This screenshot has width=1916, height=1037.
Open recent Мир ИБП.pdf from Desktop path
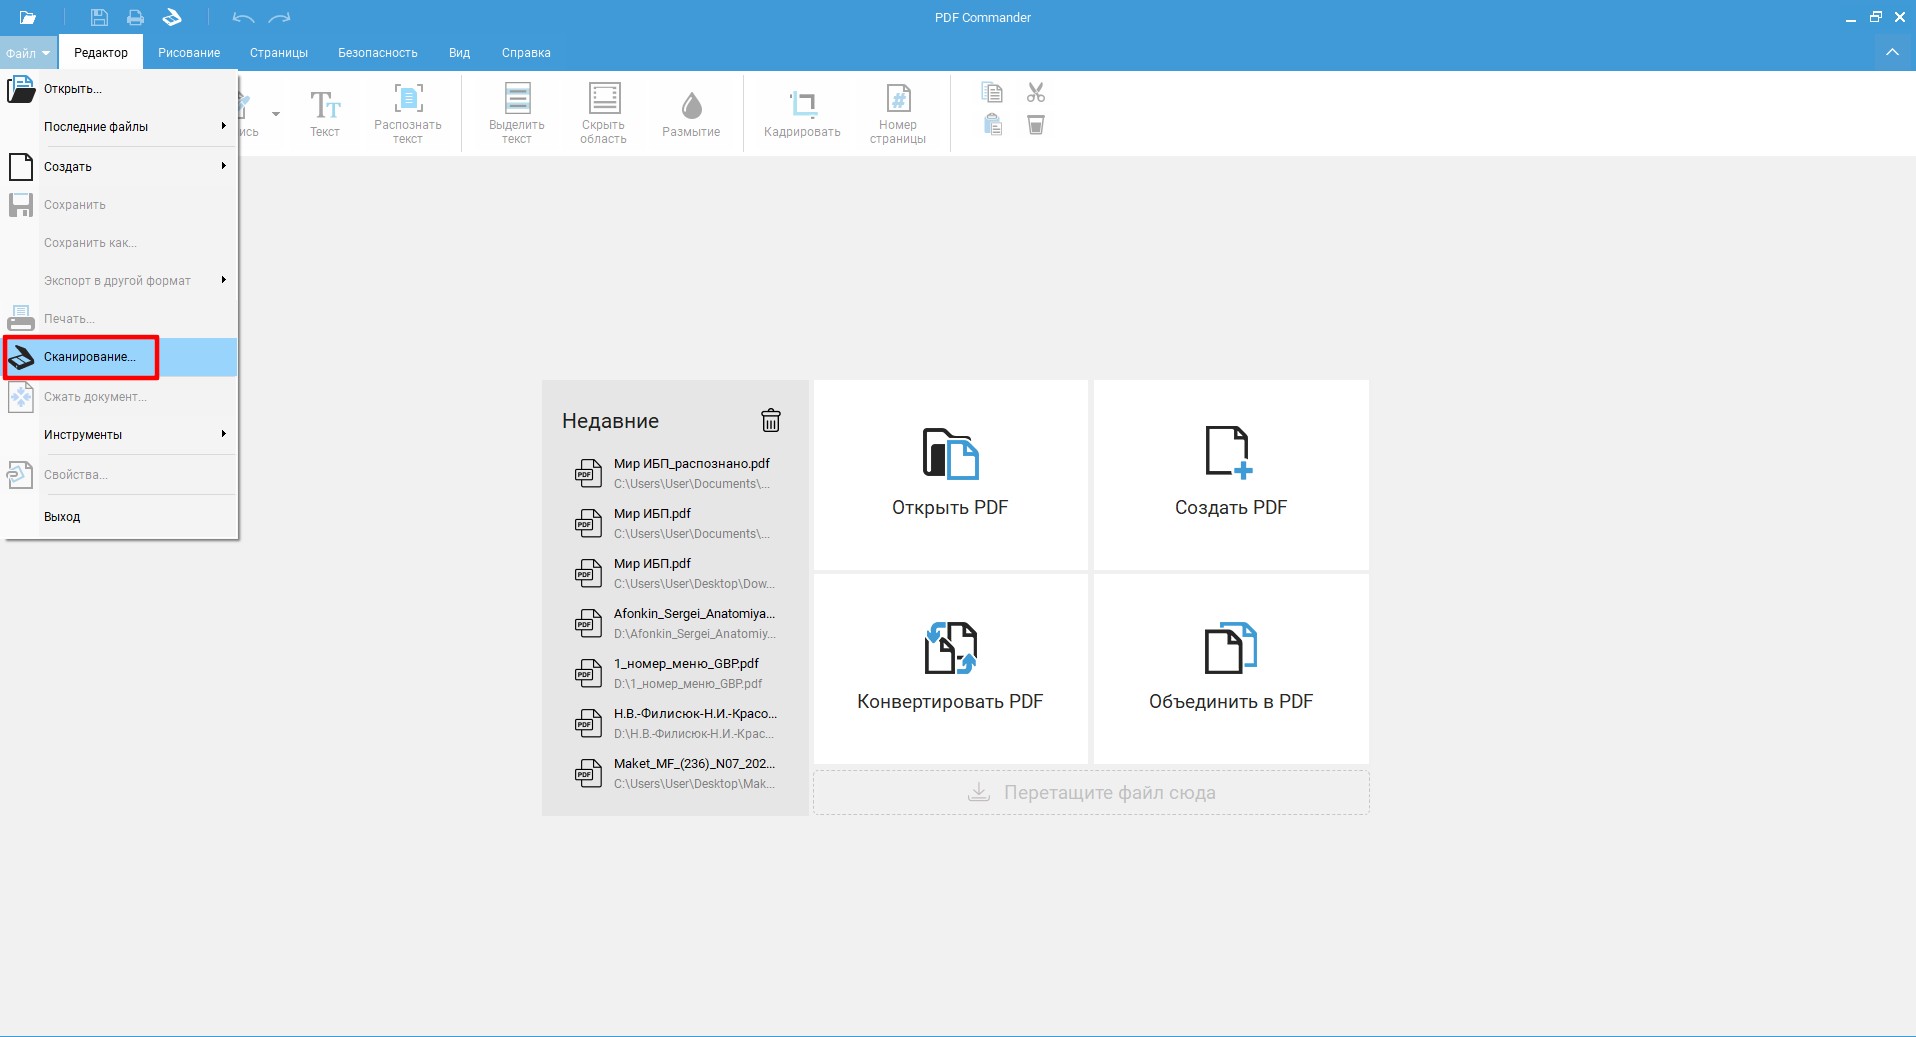(x=675, y=573)
